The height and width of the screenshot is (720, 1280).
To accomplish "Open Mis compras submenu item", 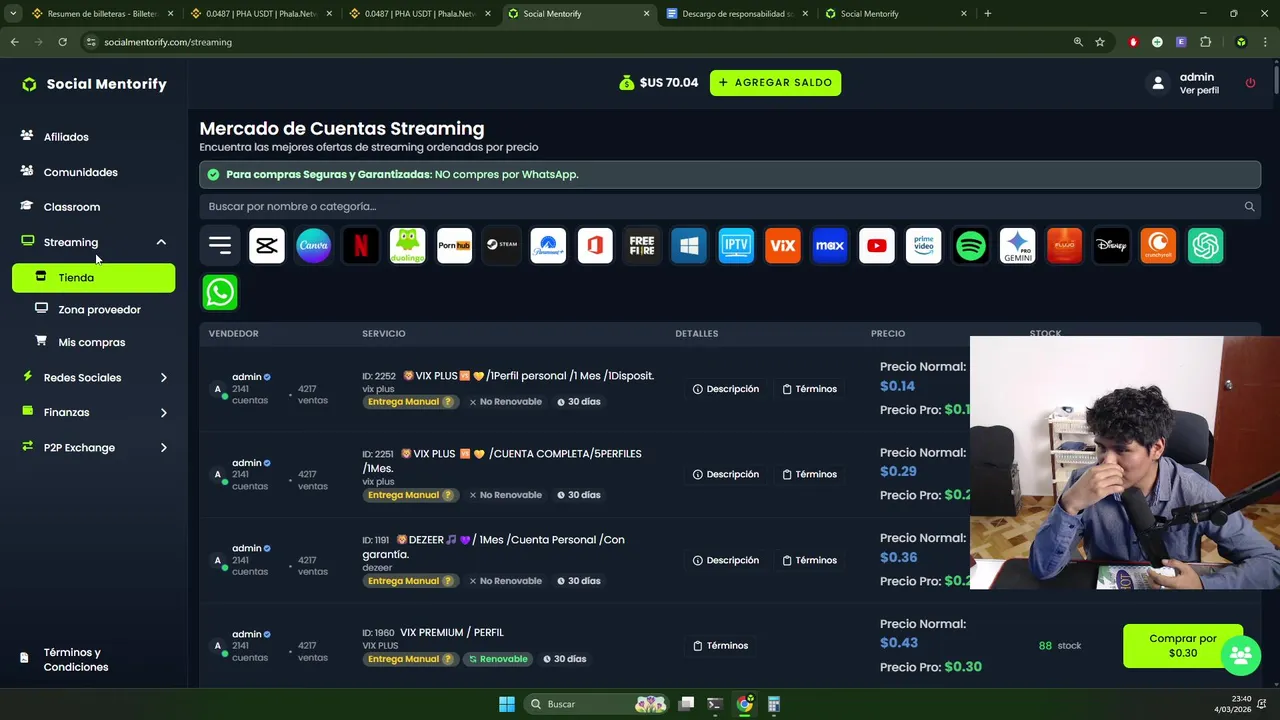I will [91, 342].
